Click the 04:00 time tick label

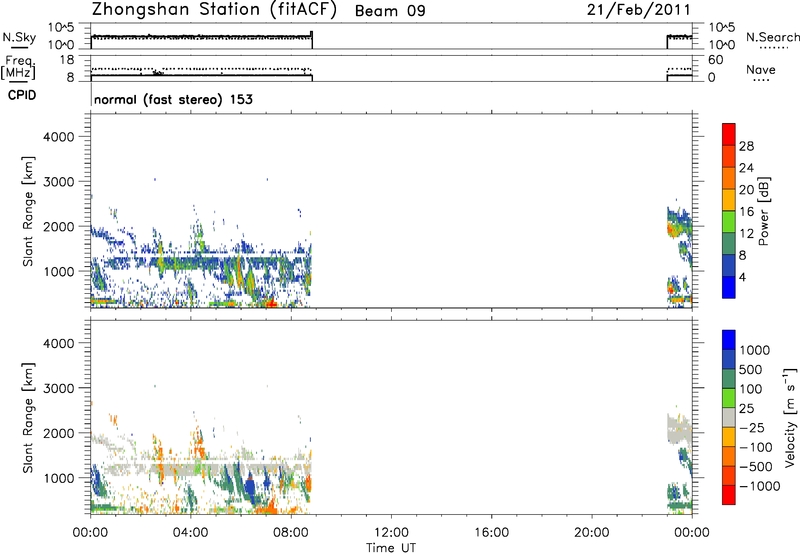(190, 533)
